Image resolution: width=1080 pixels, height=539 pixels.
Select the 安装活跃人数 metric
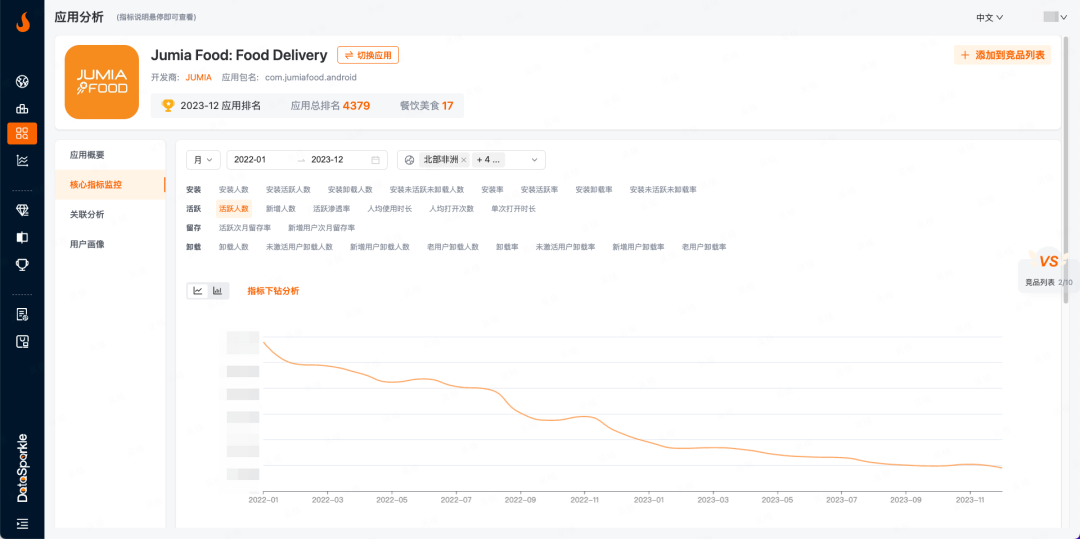pos(288,189)
